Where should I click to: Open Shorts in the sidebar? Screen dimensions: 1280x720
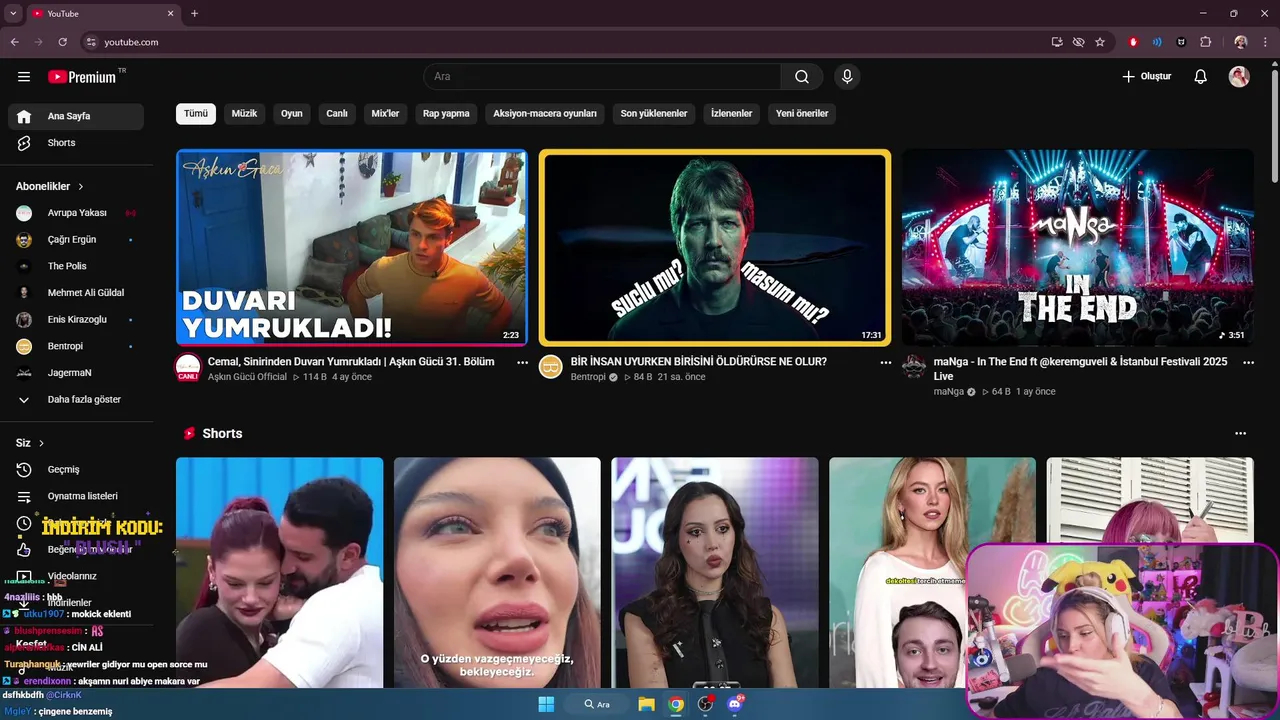[76, 143]
